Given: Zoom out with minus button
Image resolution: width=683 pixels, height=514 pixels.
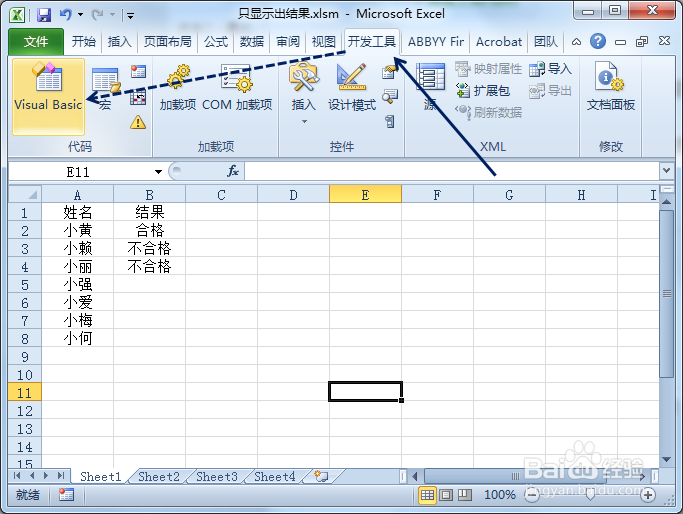Looking at the screenshot, I should pos(531,495).
